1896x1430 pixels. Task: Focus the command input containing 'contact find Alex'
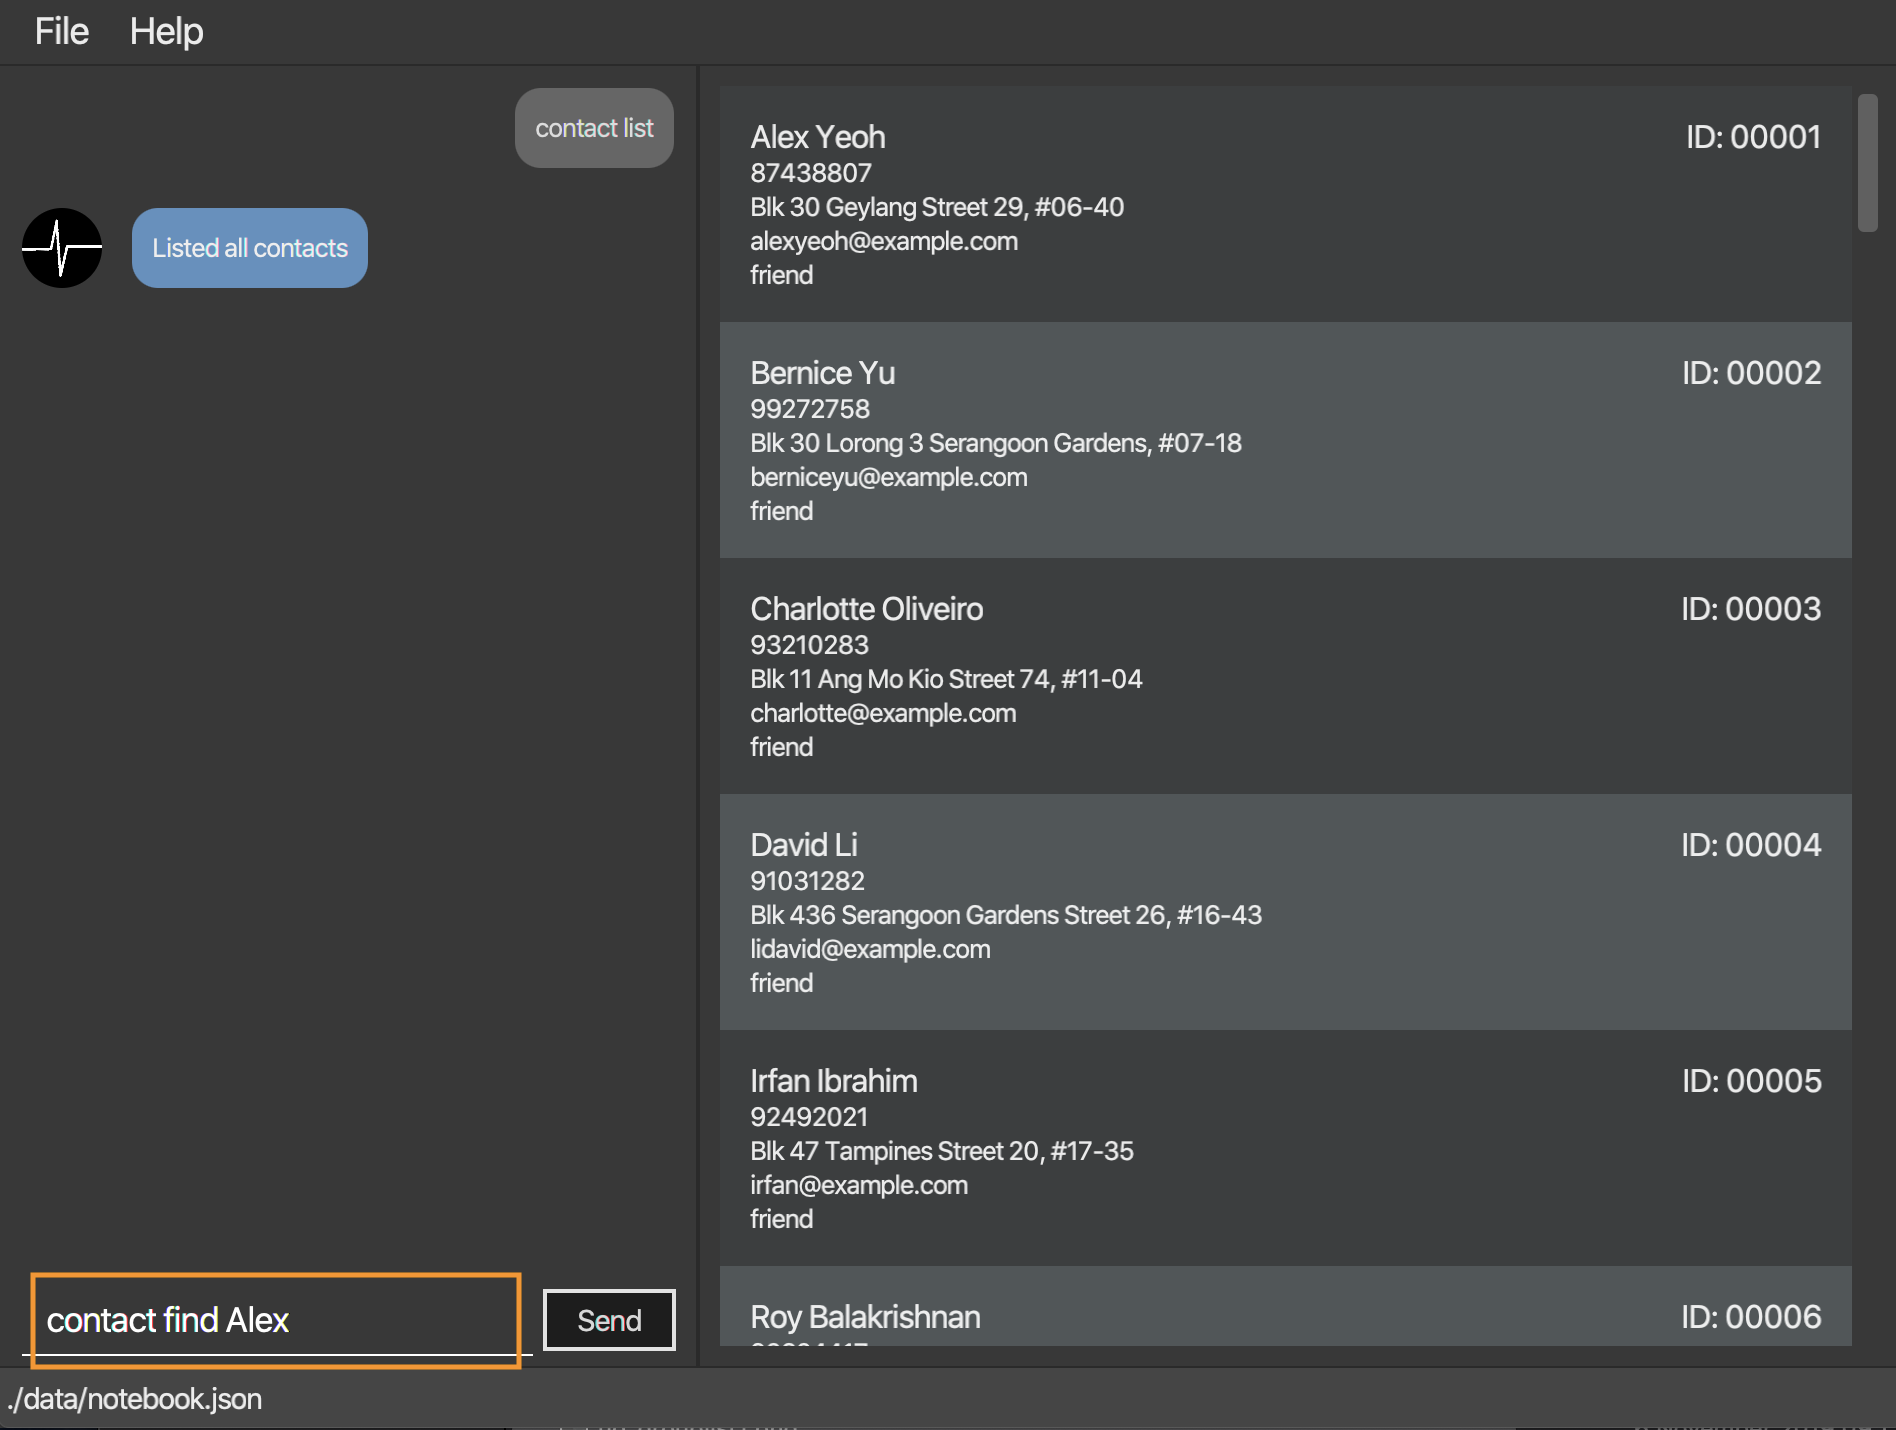pyautogui.click(x=276, y=1320)
